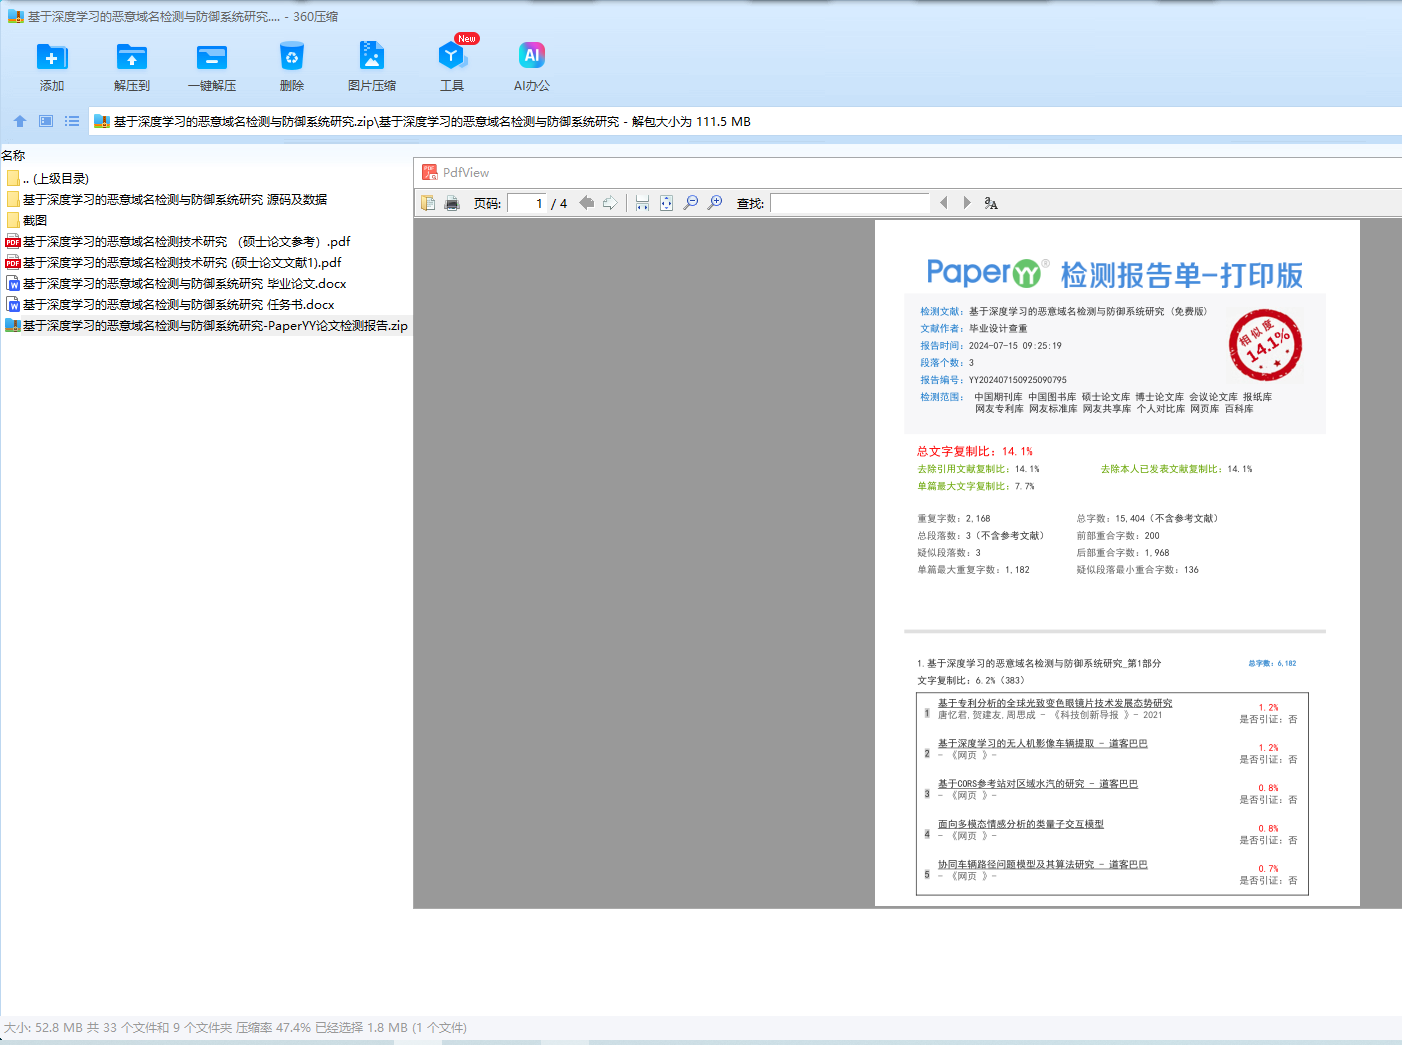1402x1045 pixels.
Task: Find the previous search match
Action: 943,203
